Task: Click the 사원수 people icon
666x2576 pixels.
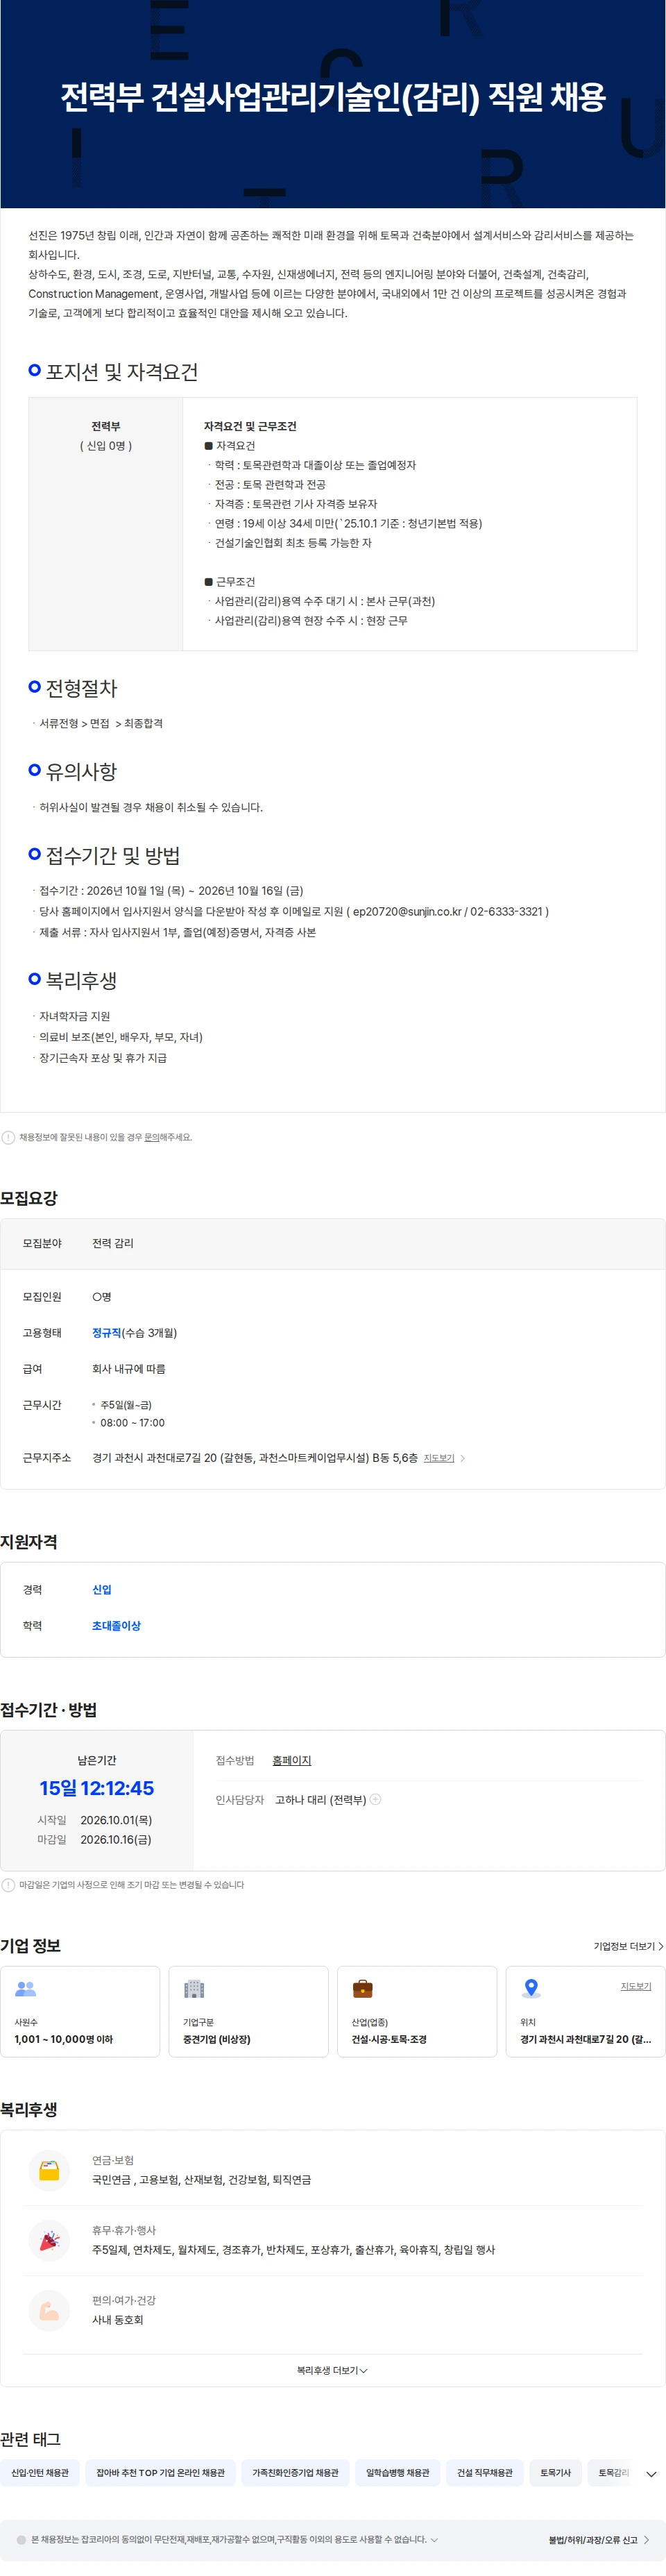Action: coord(26,1989)
